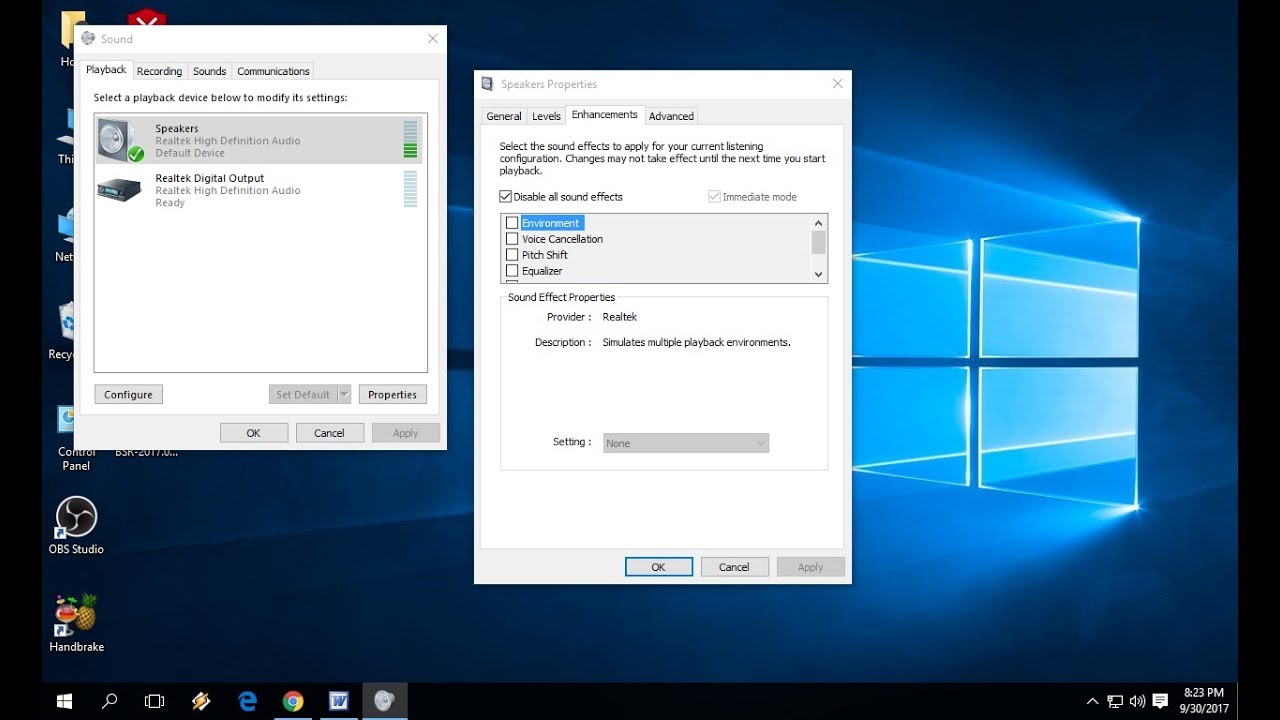The width and height of the screenshot is (1280, 720).
Task: Switch to the Sounds tab
Action: pyautogui.click(x=209, y=71)
